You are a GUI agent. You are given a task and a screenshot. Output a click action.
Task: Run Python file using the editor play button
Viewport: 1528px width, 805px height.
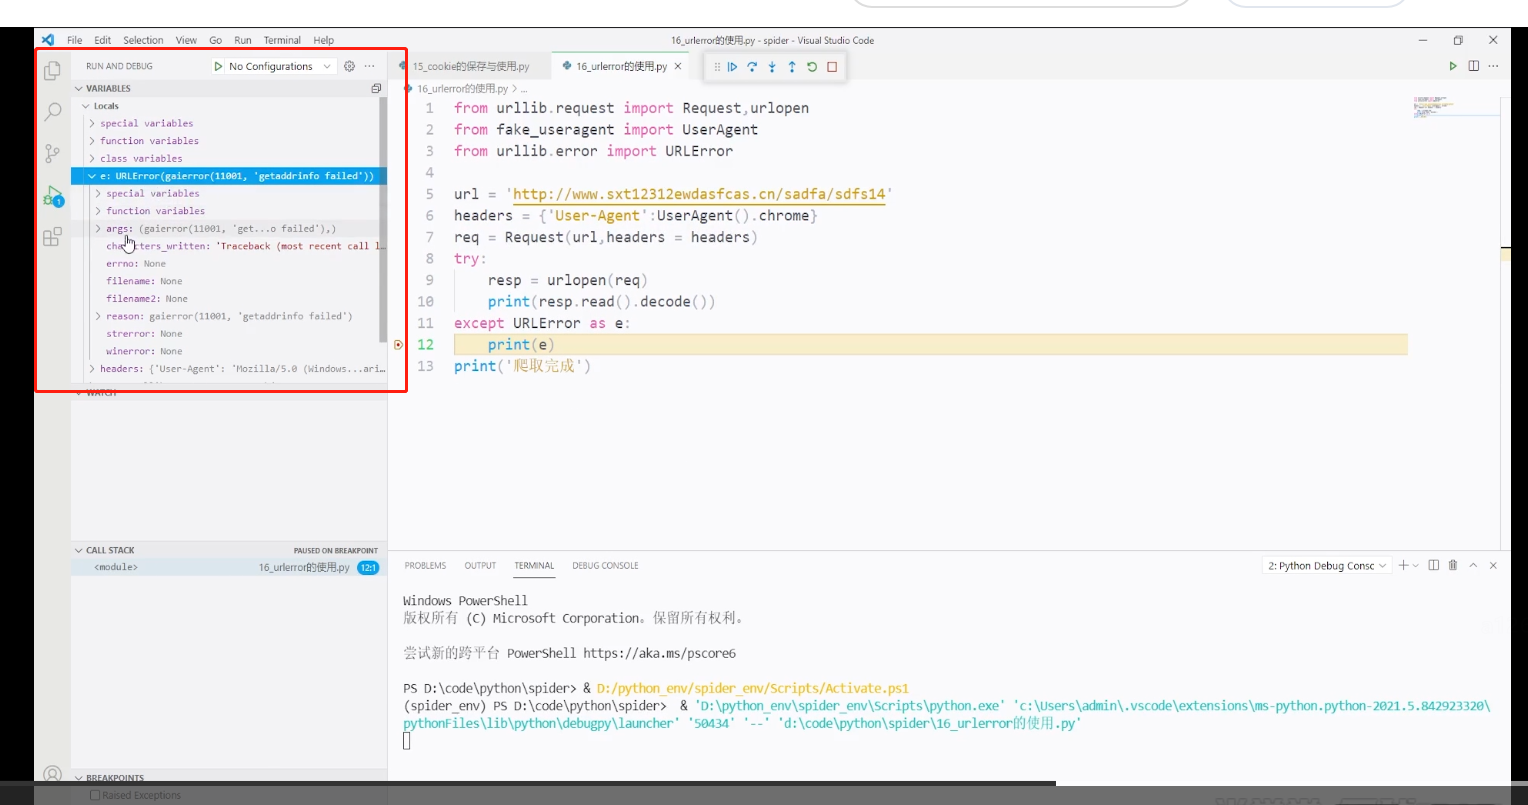(1453, 66)
